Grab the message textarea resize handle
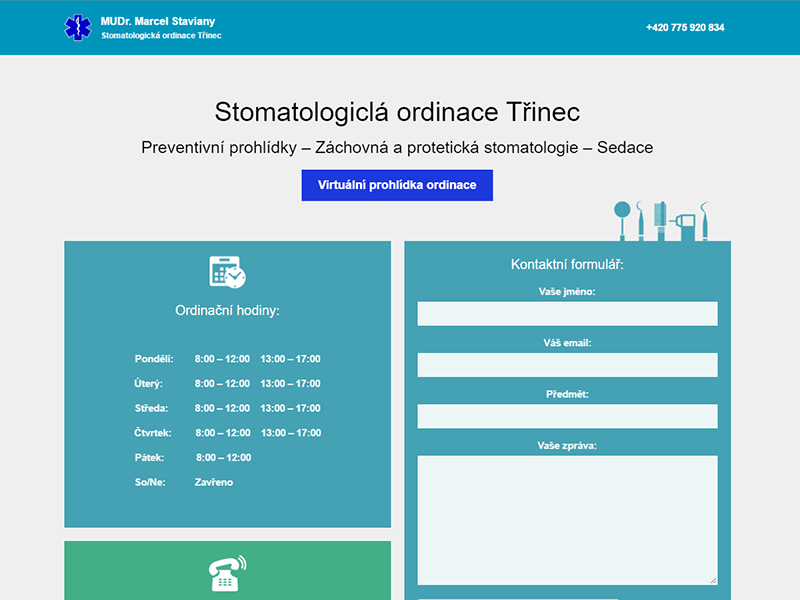This screenshot has height=600, width=800. point(713,580)
